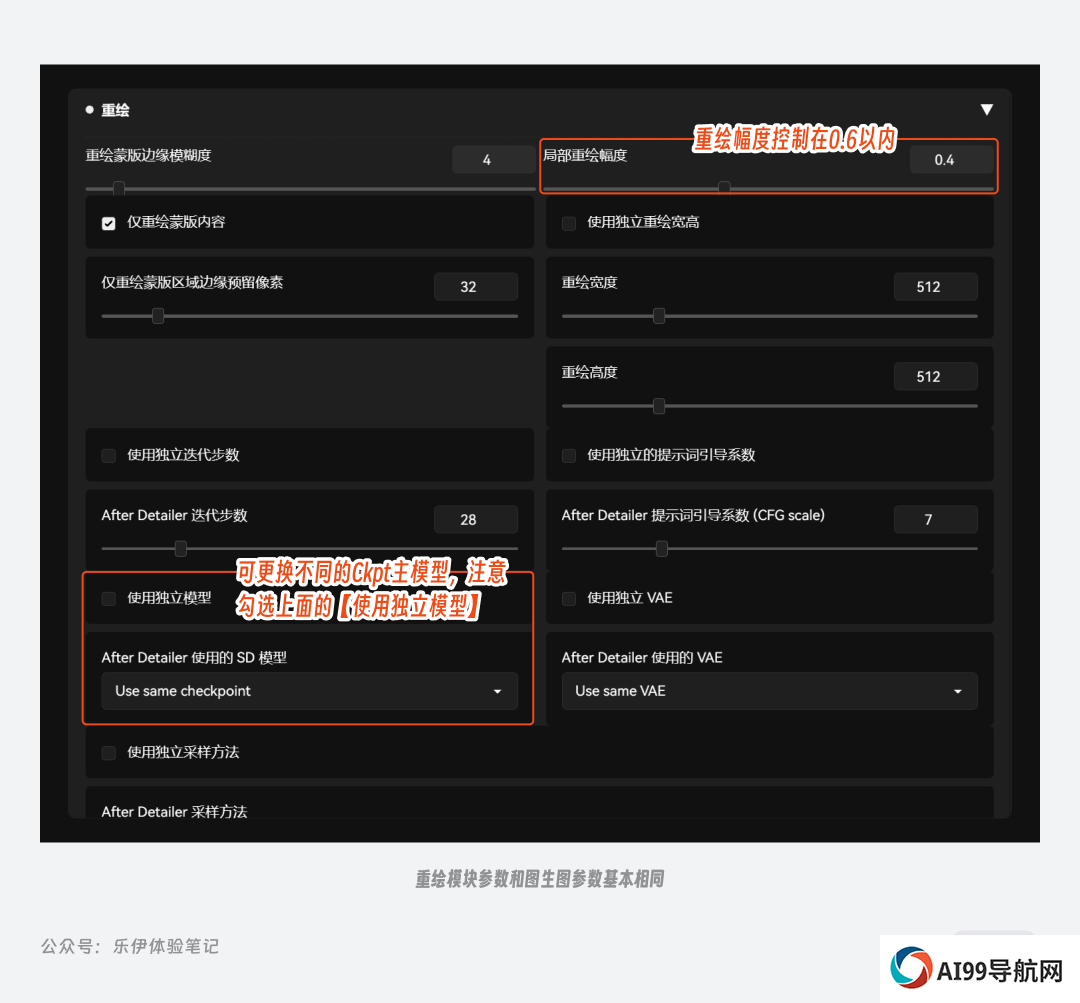Click the CFG scale slider handle
This screenshot has width=1080, height=1003.
coord(662,548)
